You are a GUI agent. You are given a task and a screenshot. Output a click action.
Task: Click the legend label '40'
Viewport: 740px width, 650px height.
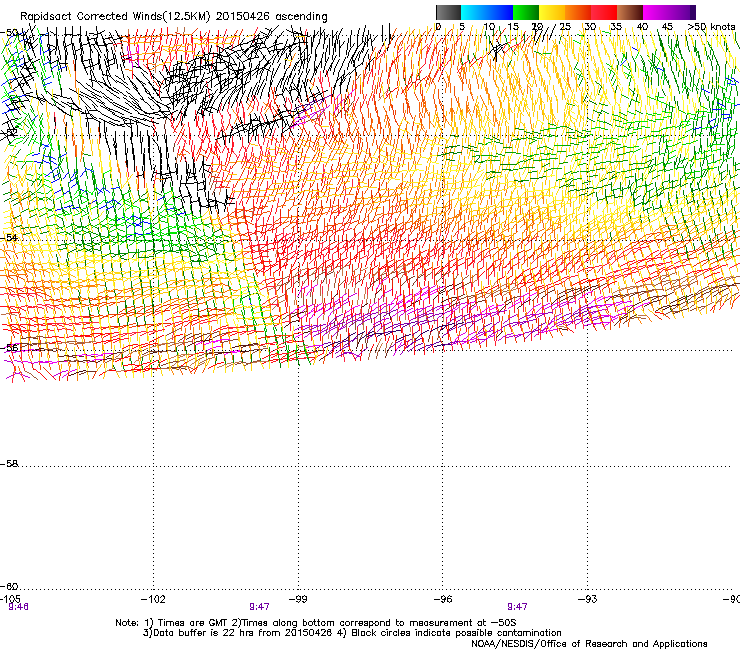pos(642,26)
